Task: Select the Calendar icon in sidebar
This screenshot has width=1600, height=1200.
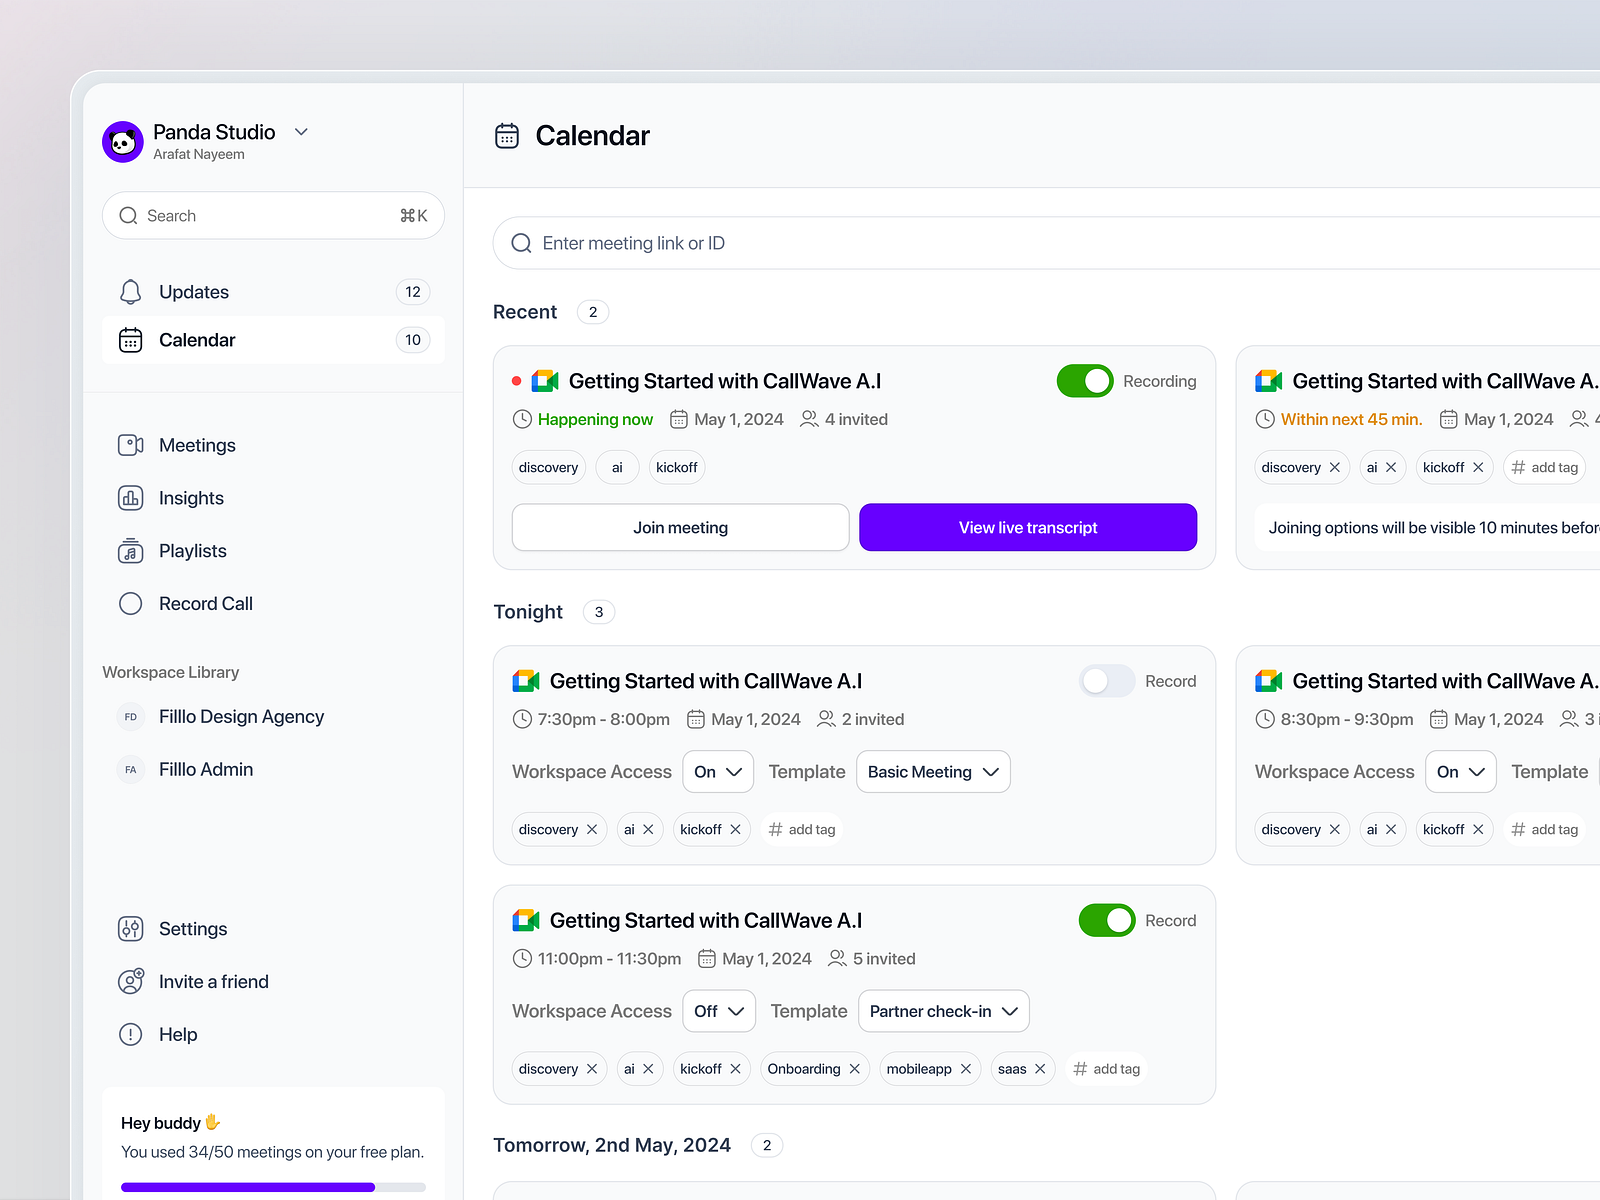Action: coord(130,340)
